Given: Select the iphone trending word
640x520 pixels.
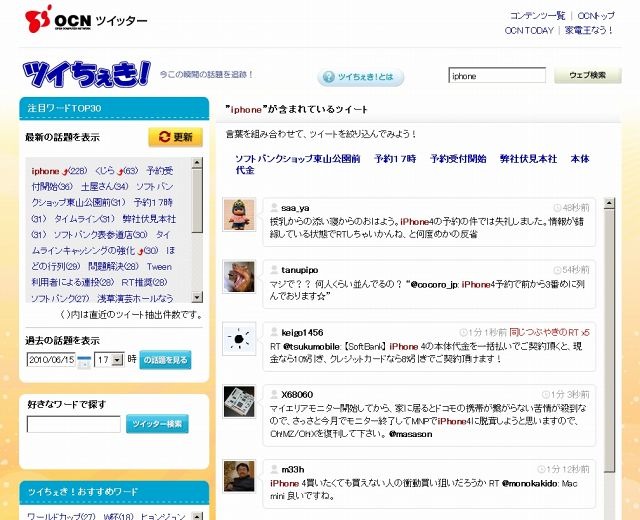Looking at the screenshot, I should pyautogui.click(x=45, y=171).
